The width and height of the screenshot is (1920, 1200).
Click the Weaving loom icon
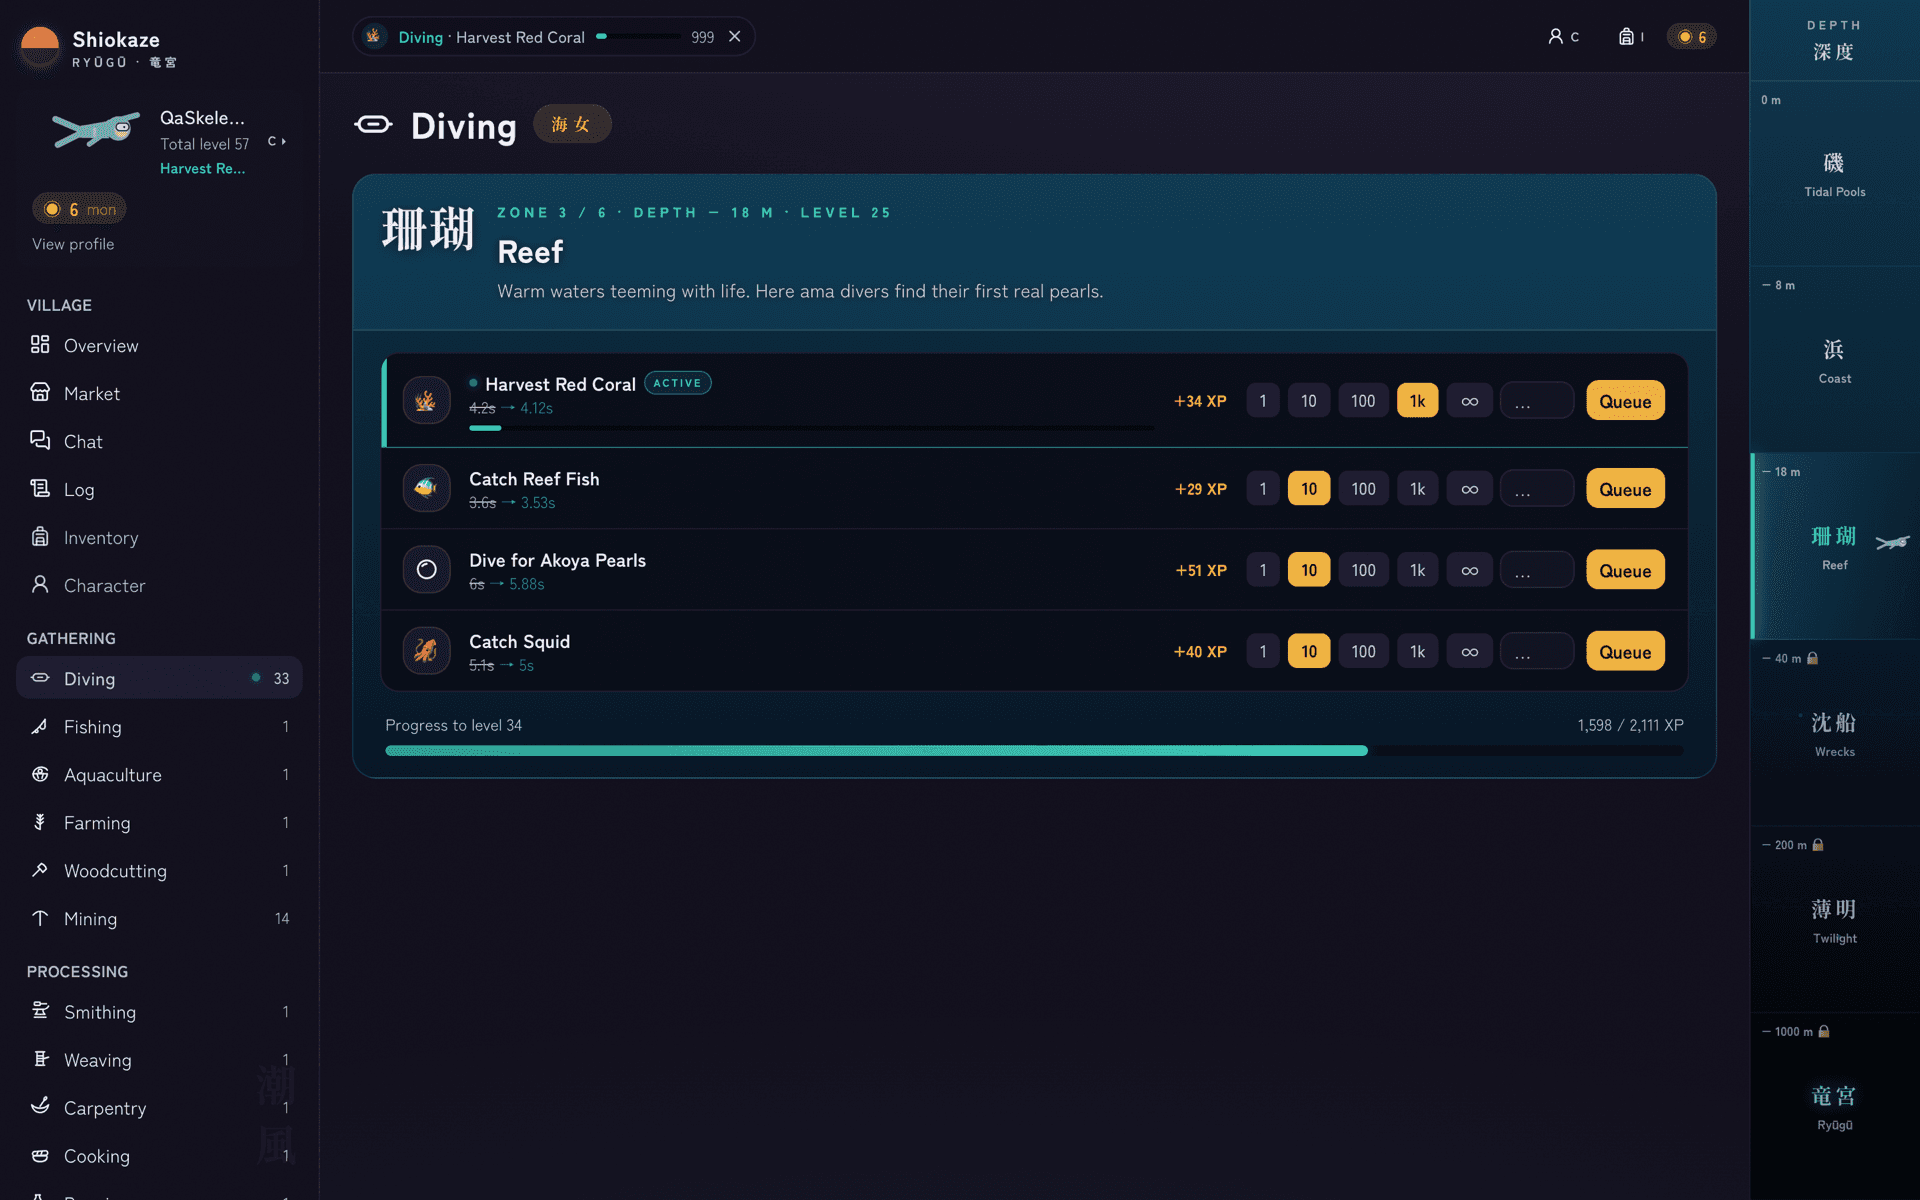[x=40, y=1059]
